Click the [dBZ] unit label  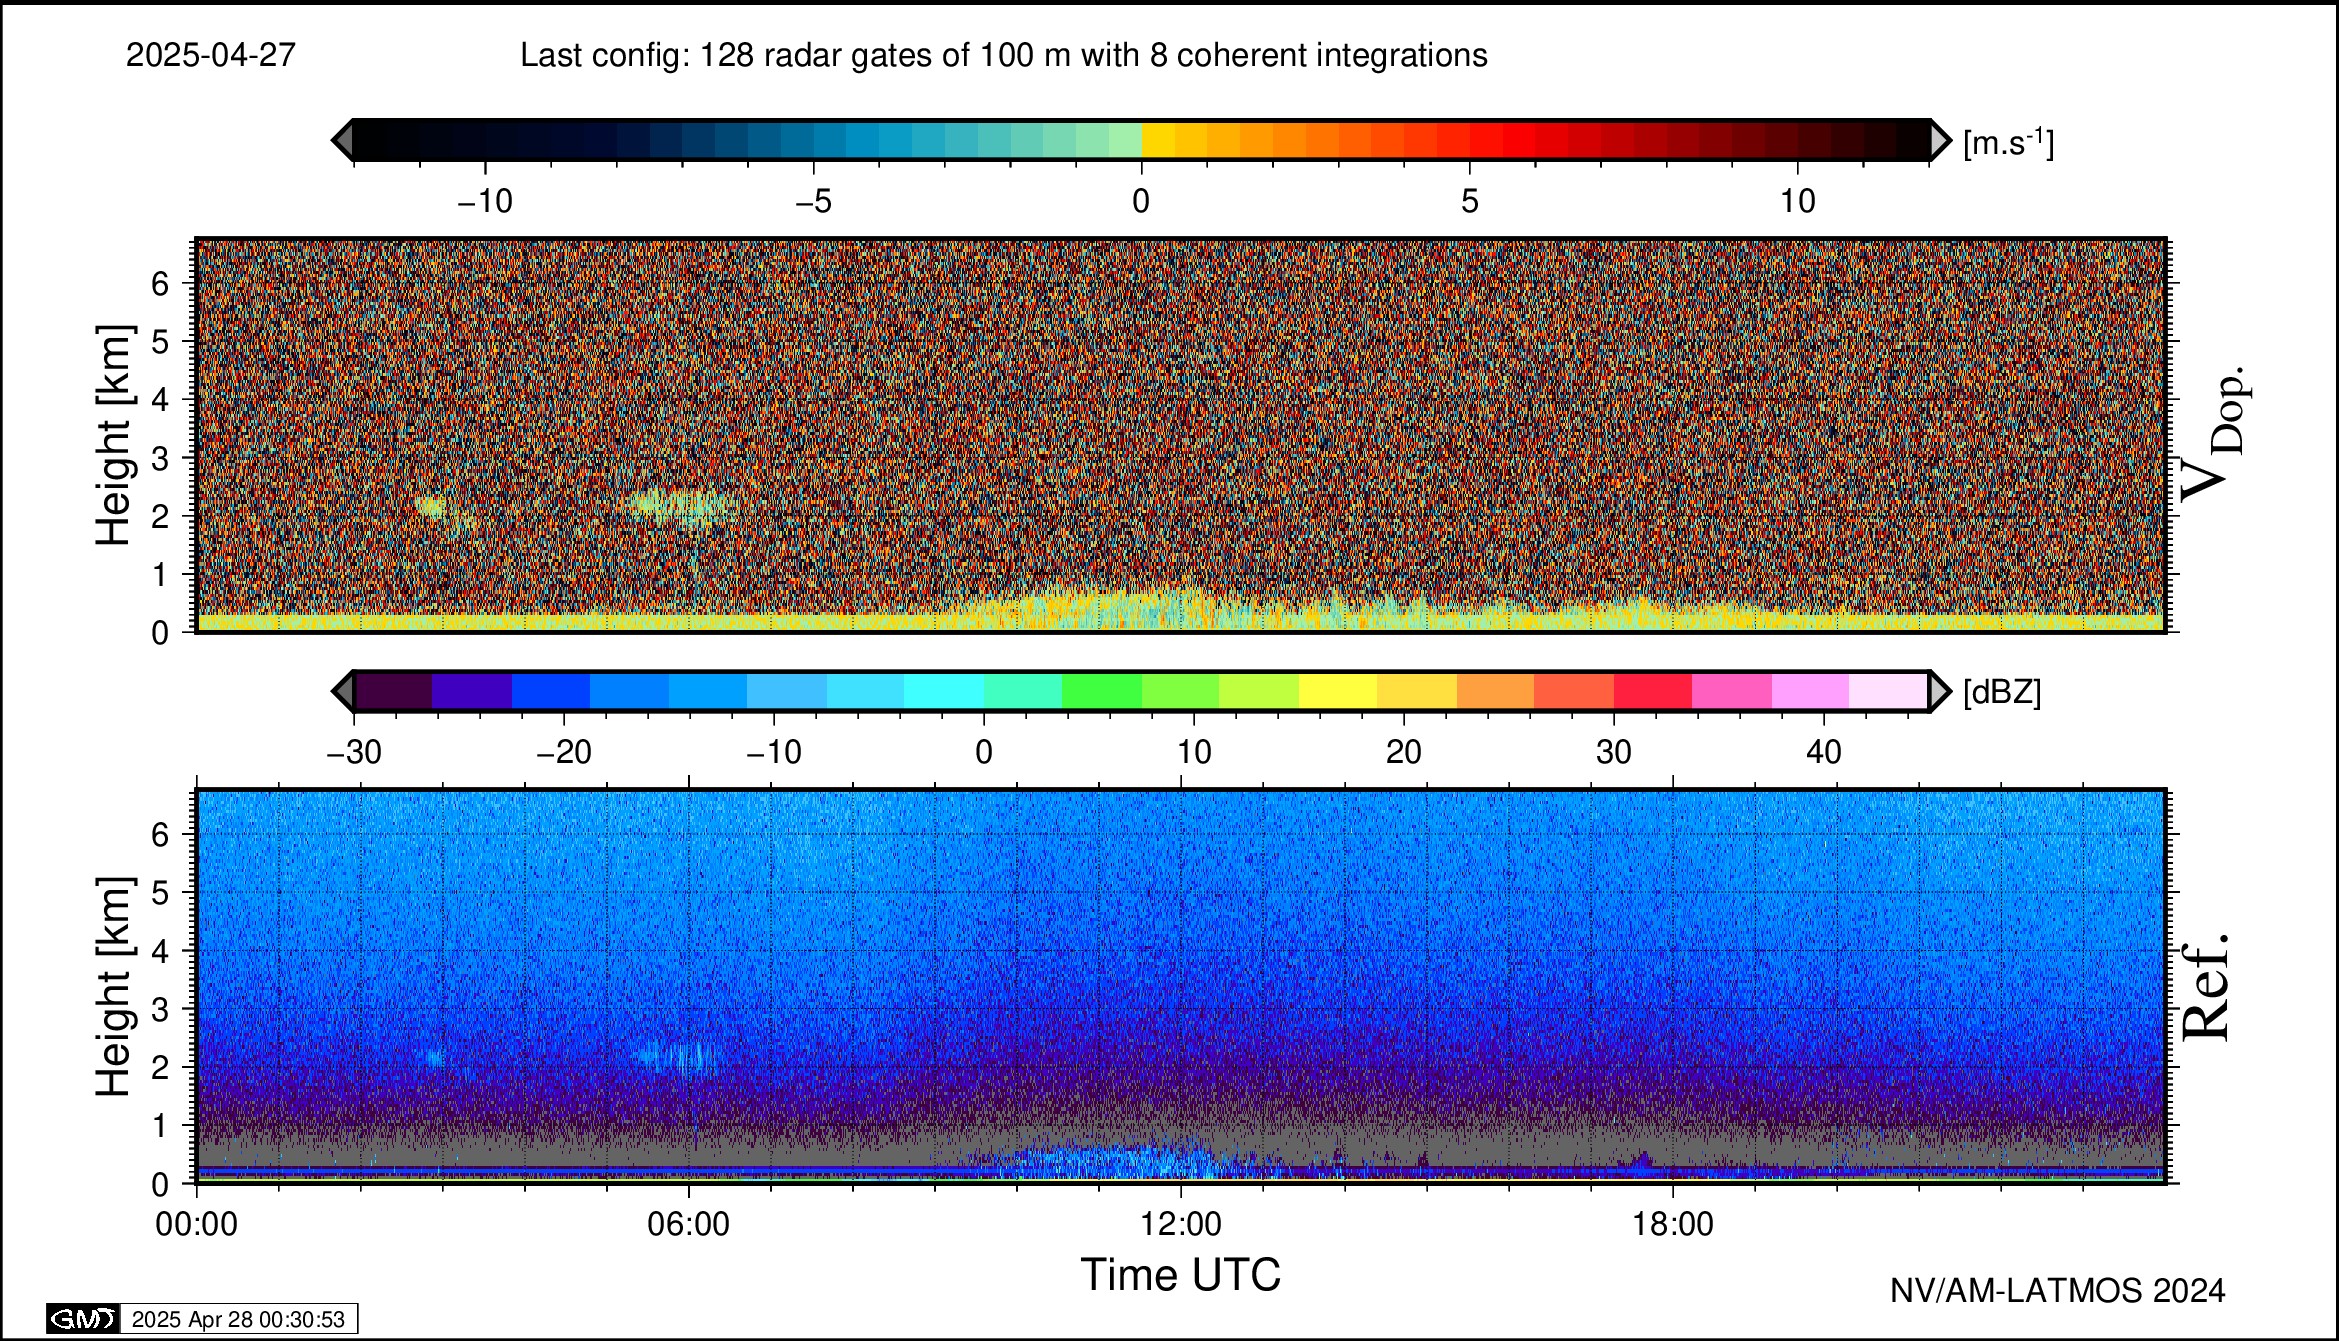[2002, 692]
